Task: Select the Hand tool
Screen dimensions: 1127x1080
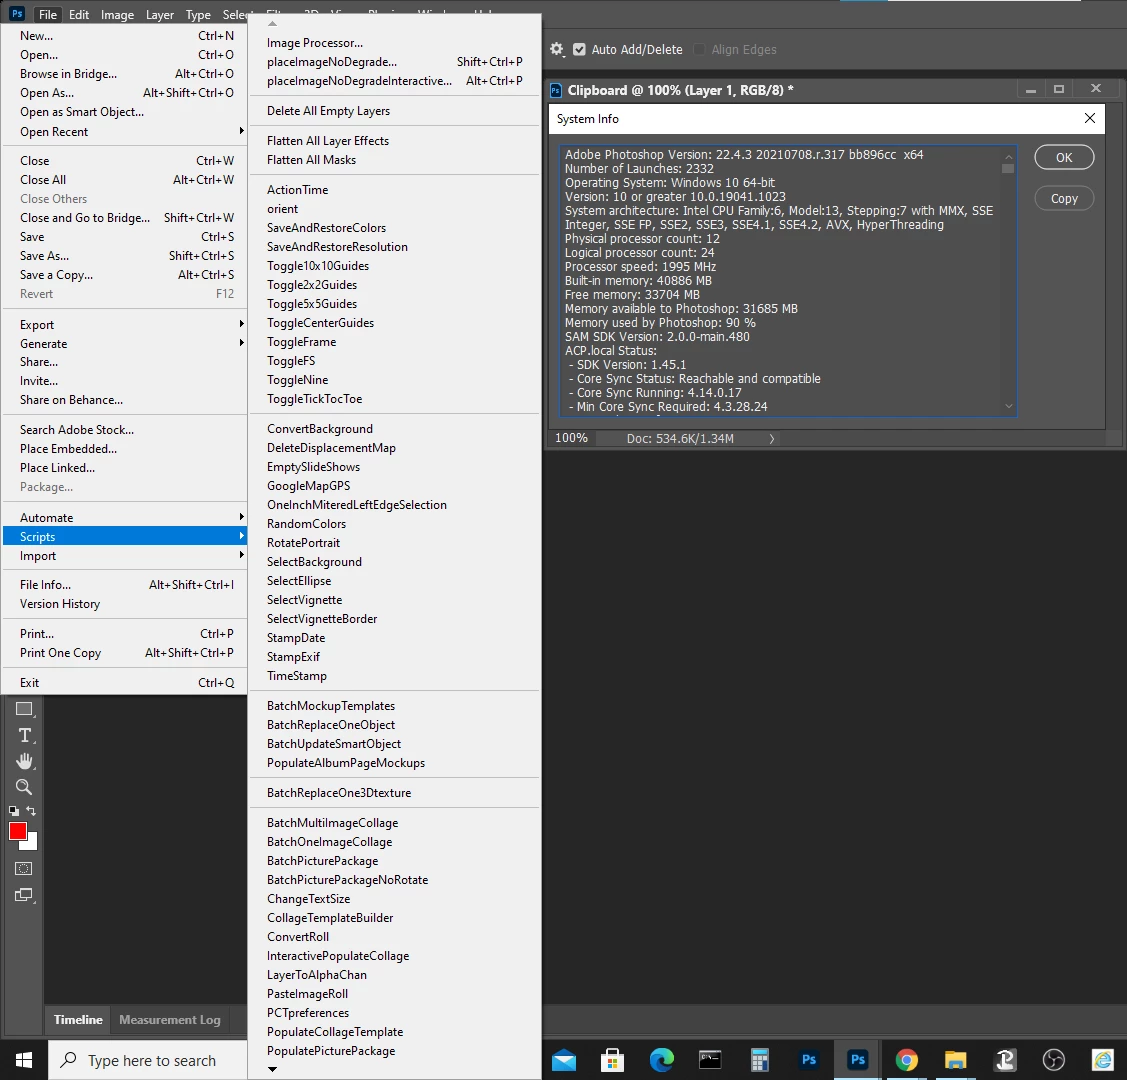Action: 24,761
